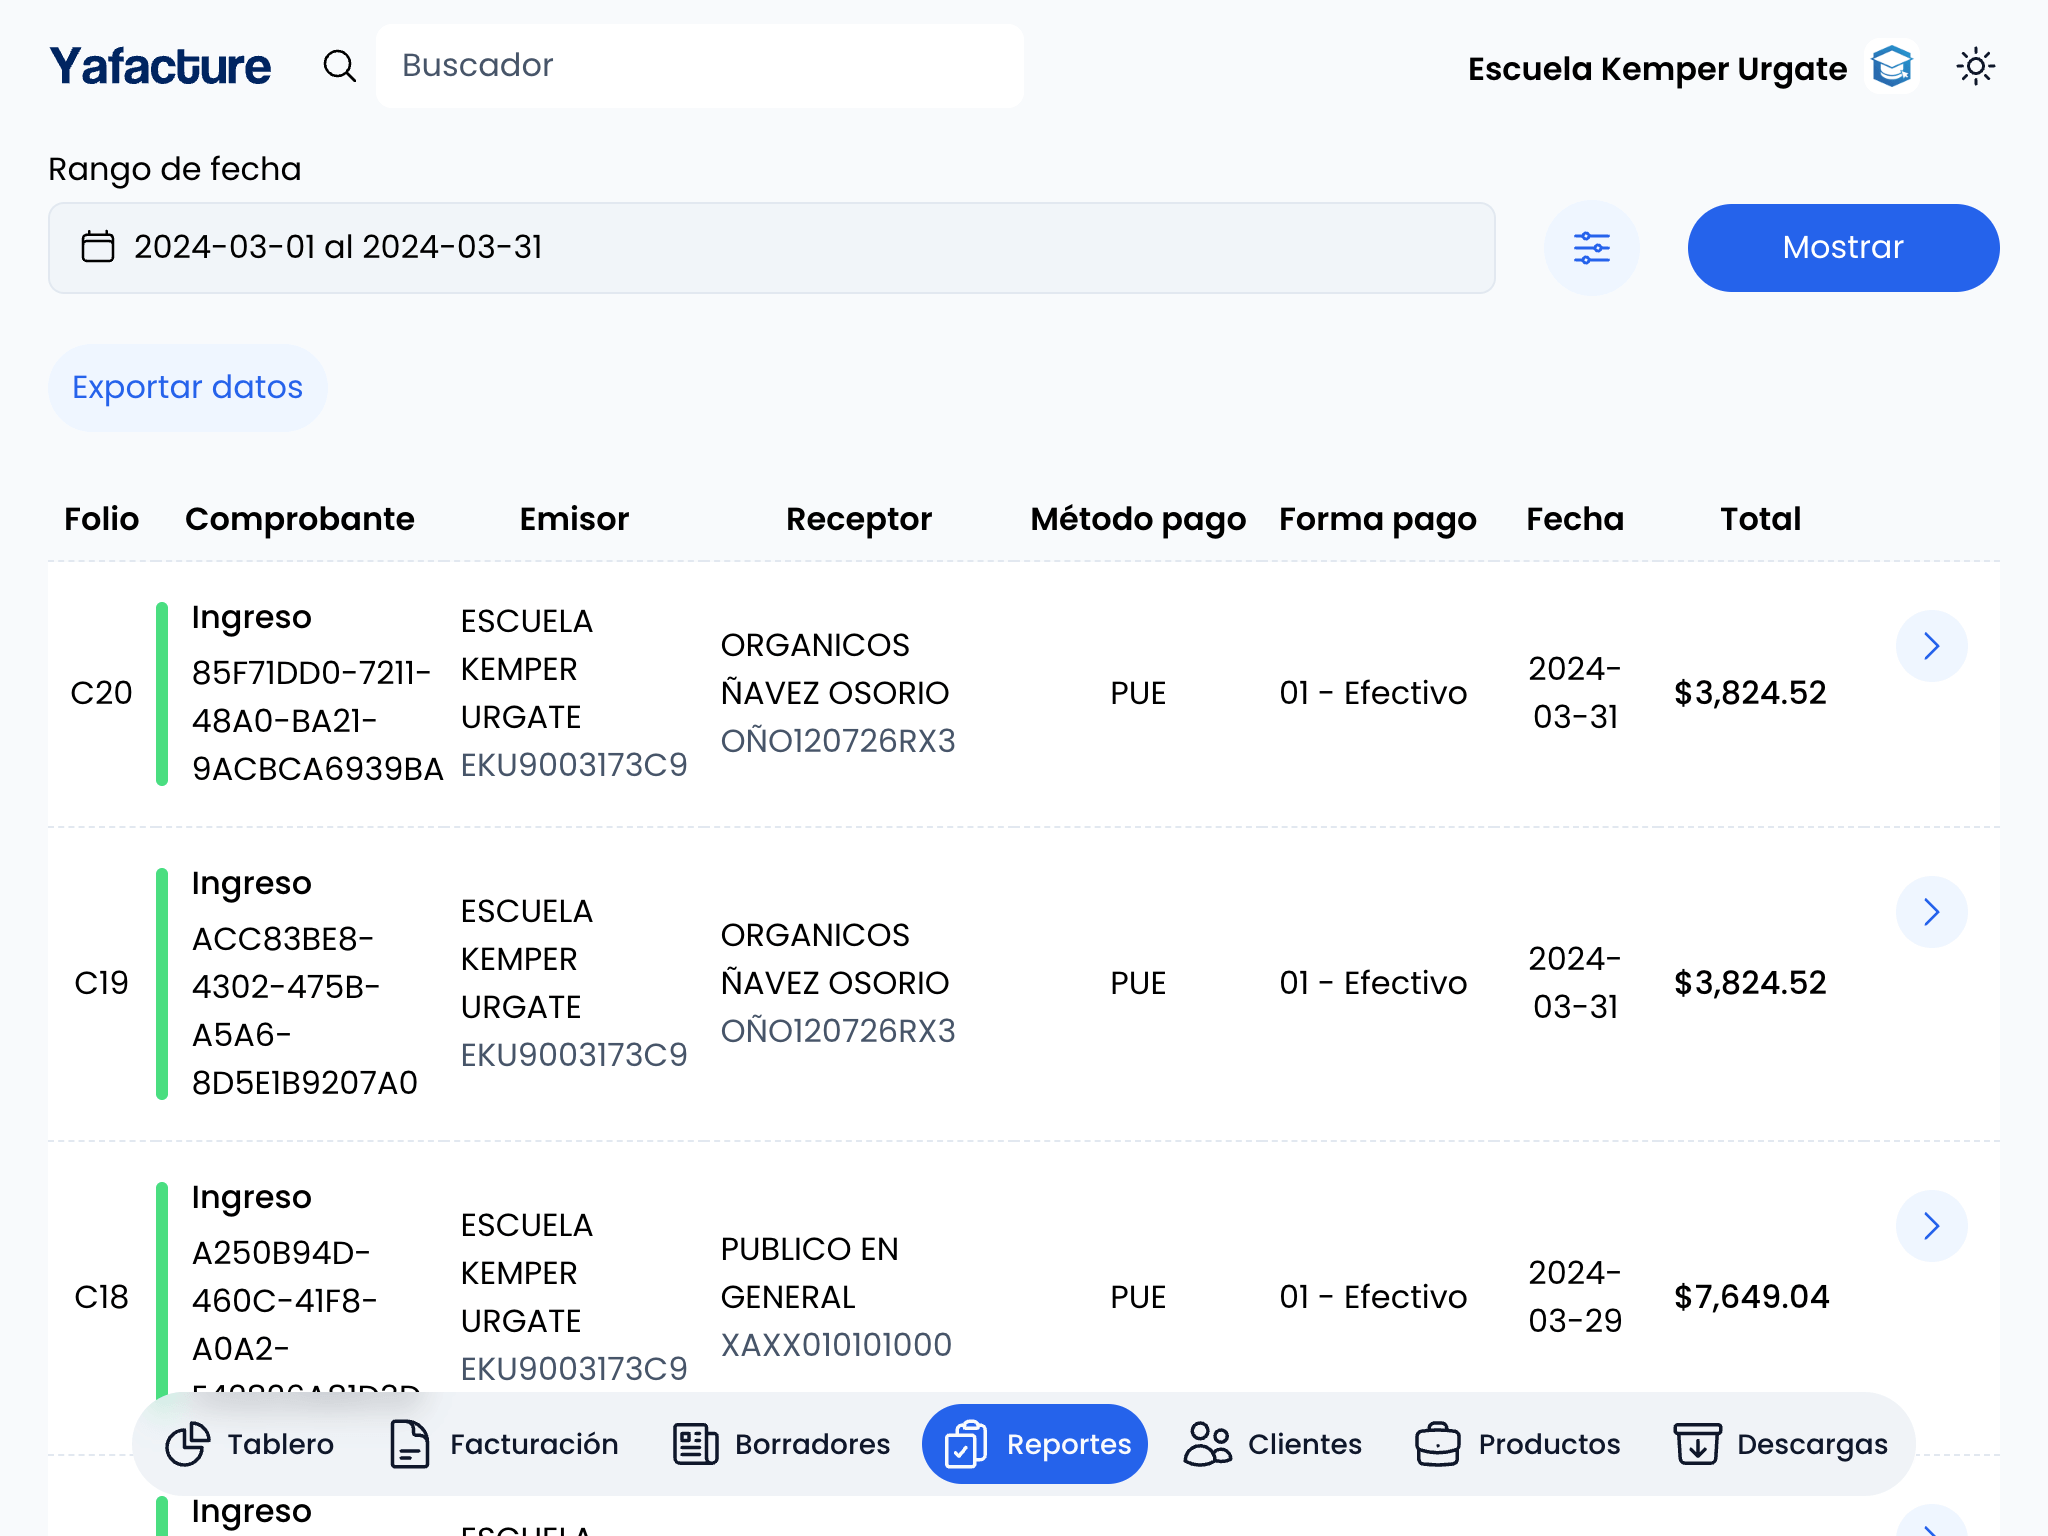
Task: Switch to Productos tab
Action: click(x=1517, y=1444)
